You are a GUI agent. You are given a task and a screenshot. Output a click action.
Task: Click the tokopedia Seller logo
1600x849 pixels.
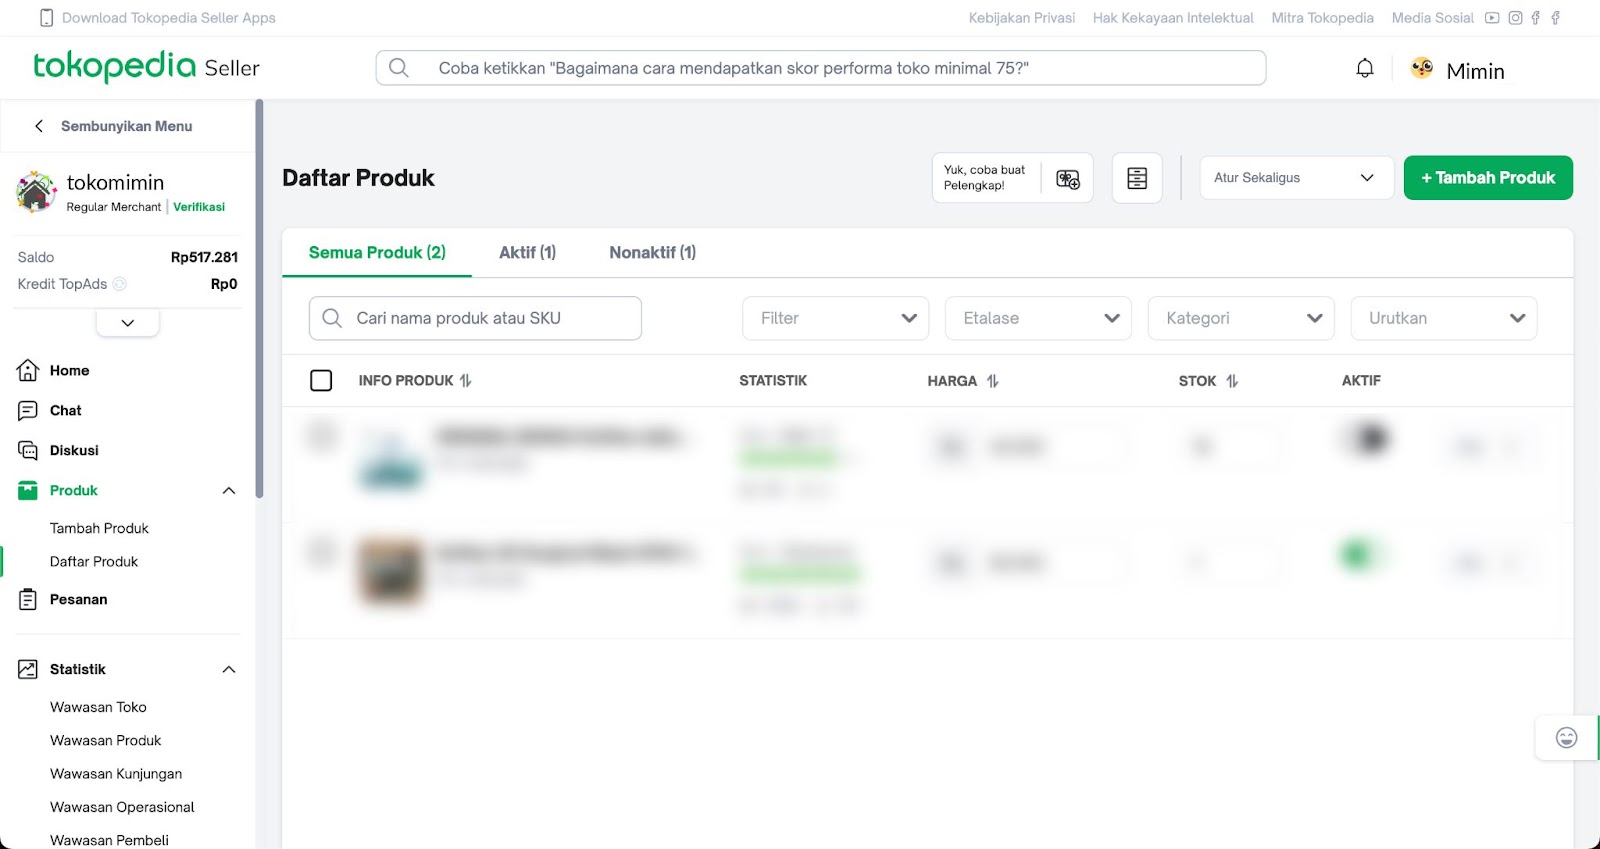point(146,67)
